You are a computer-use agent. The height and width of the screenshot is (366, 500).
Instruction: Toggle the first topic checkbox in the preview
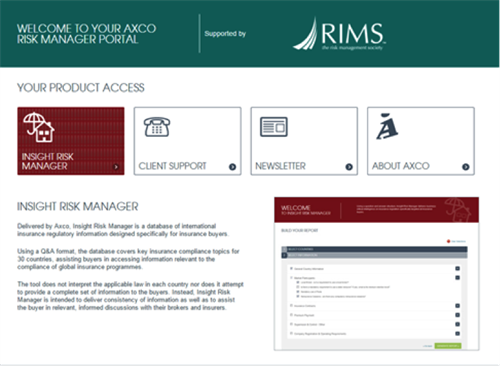point(291,268)
